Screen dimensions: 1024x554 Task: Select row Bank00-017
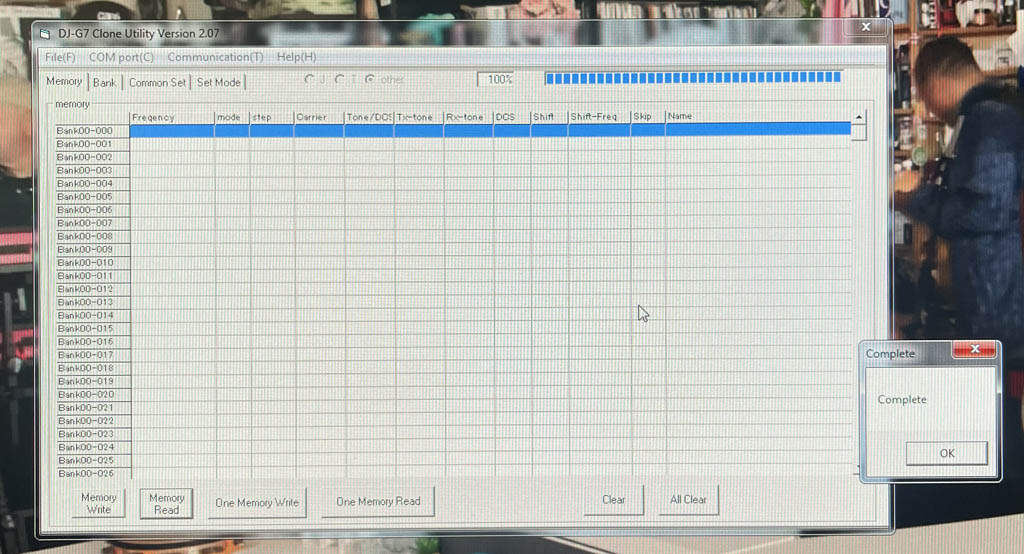tap(94, 355)
